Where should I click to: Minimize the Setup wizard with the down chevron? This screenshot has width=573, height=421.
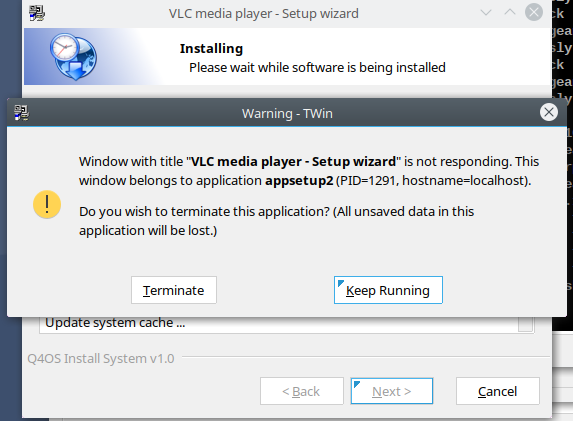click(486, 13)
